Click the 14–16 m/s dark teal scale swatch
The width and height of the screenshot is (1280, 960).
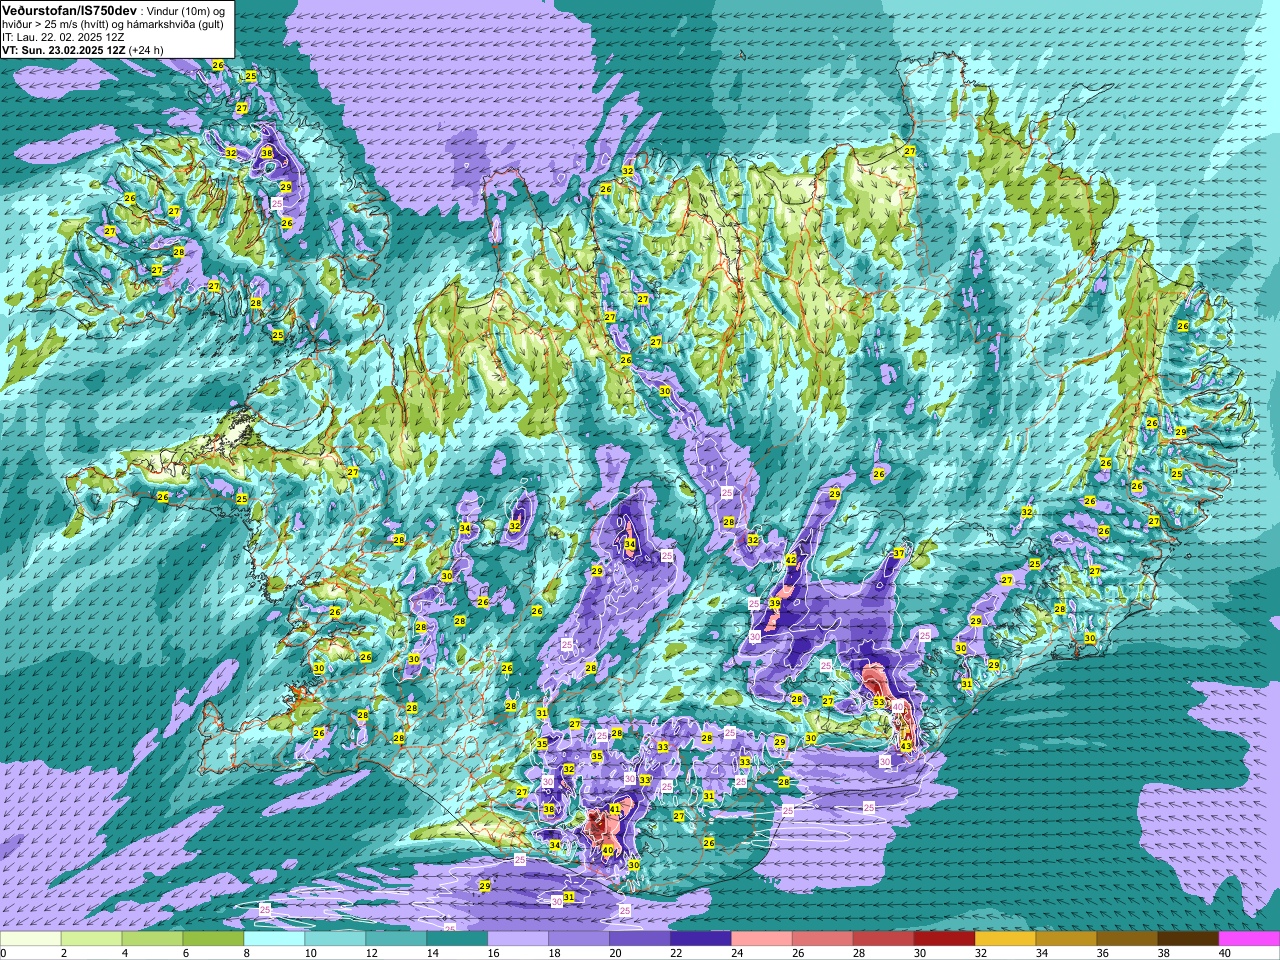tap(457, 940)
